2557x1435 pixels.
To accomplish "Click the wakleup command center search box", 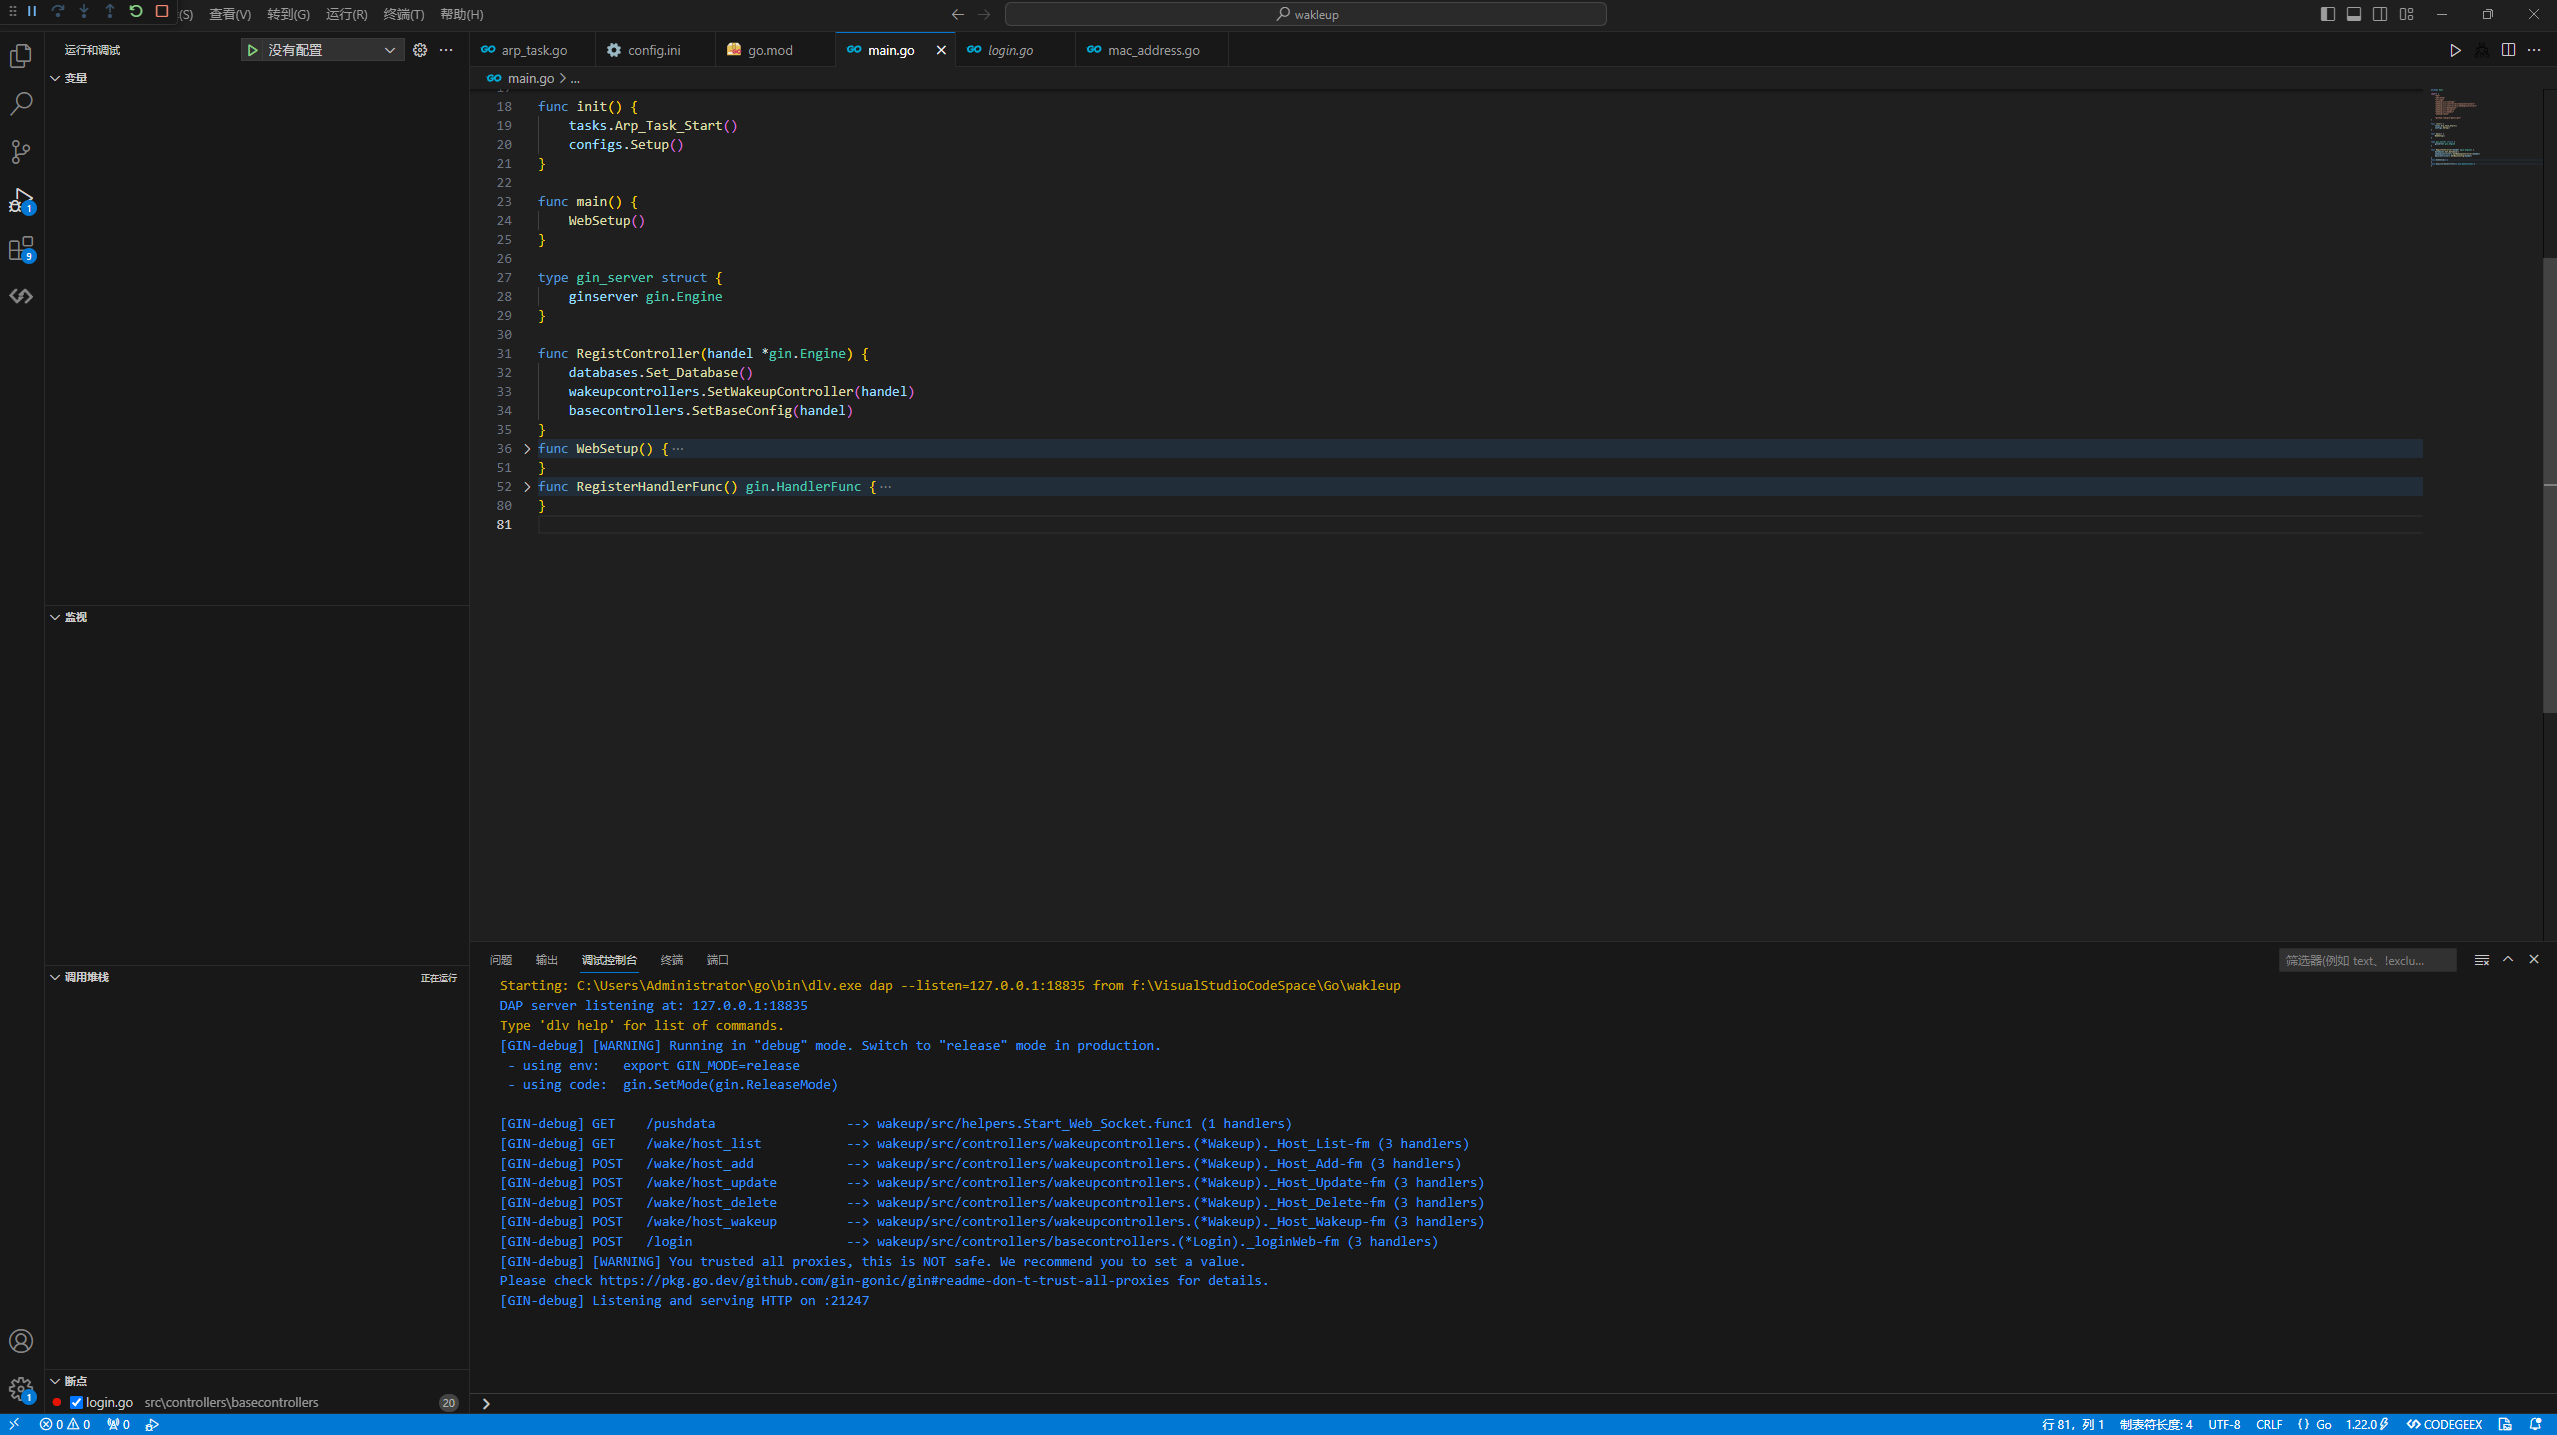I will [x=1305, y=14].
